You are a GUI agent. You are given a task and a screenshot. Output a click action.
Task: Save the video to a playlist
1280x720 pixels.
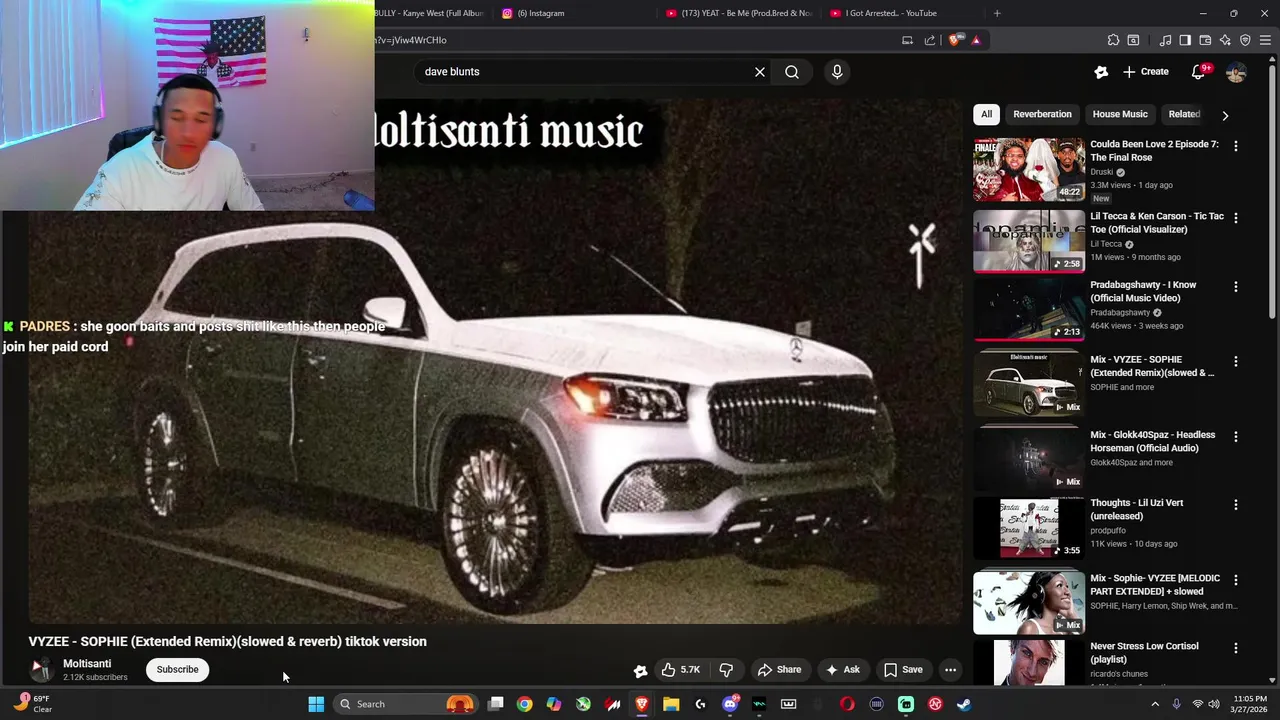pos(903,669)
